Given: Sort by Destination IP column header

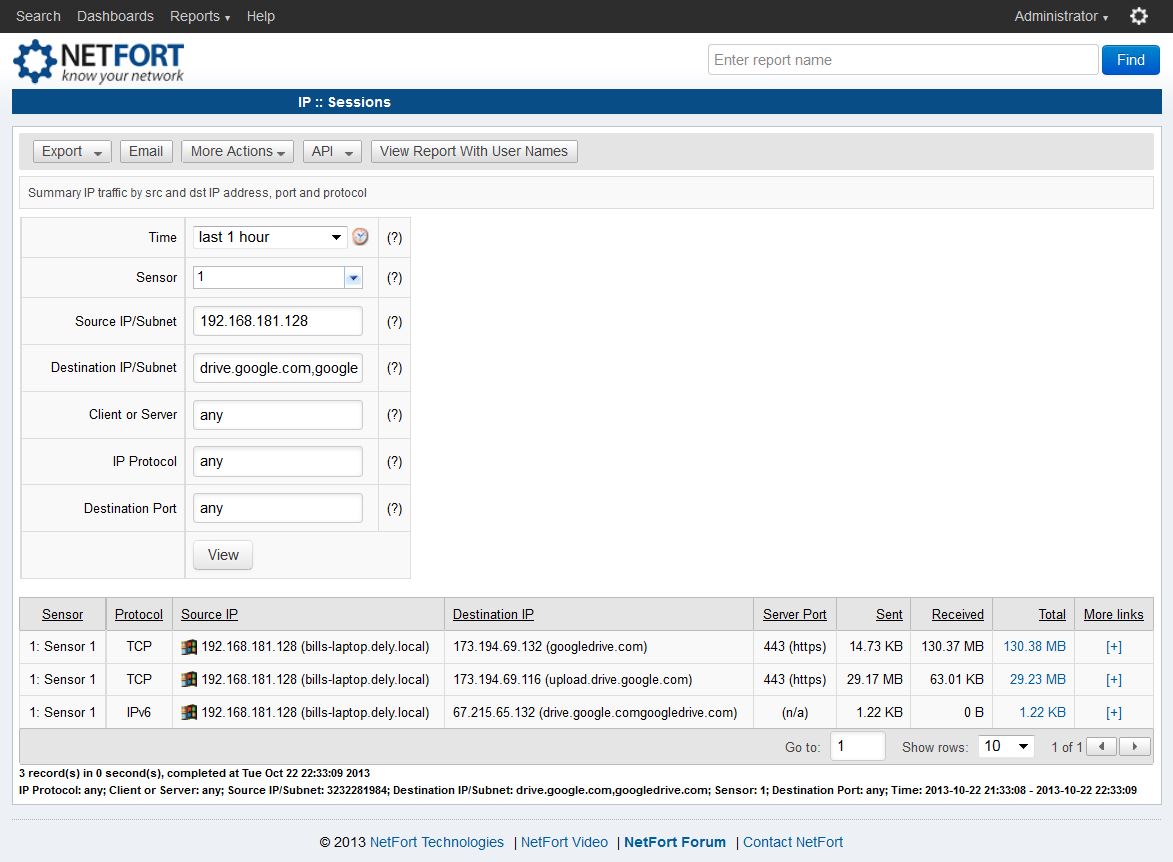Looking at the screenshot, I should pos(493,614).
